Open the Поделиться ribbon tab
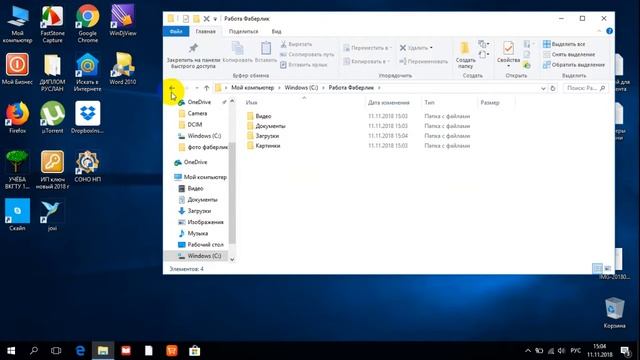The width and height of the screenshot is (640, 360). click(x=243, y=31)
